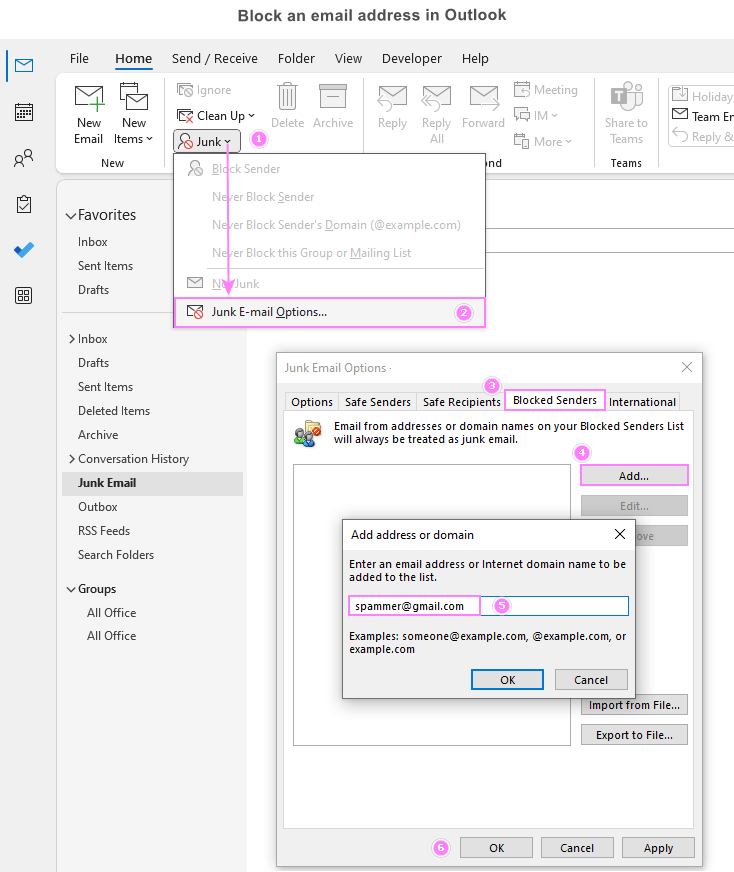The image size is (734, 872).
Task: Switch to Safe Recipients tab
Action: [x=462, y=402]
